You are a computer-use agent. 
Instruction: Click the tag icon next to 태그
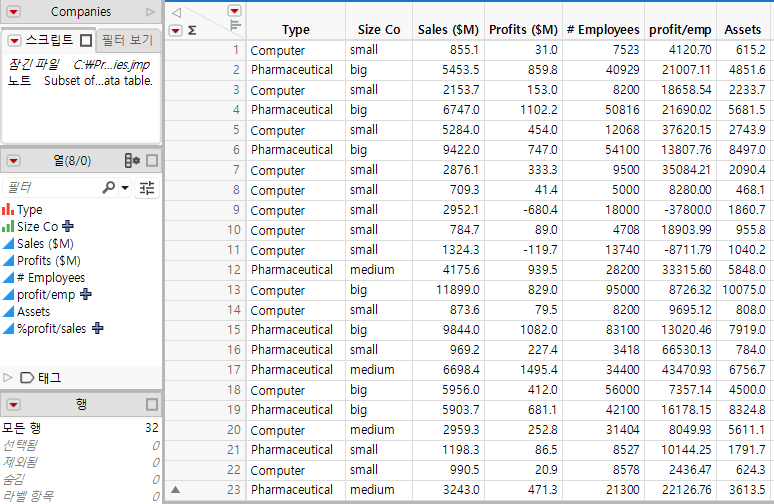[x=27, y=378]
